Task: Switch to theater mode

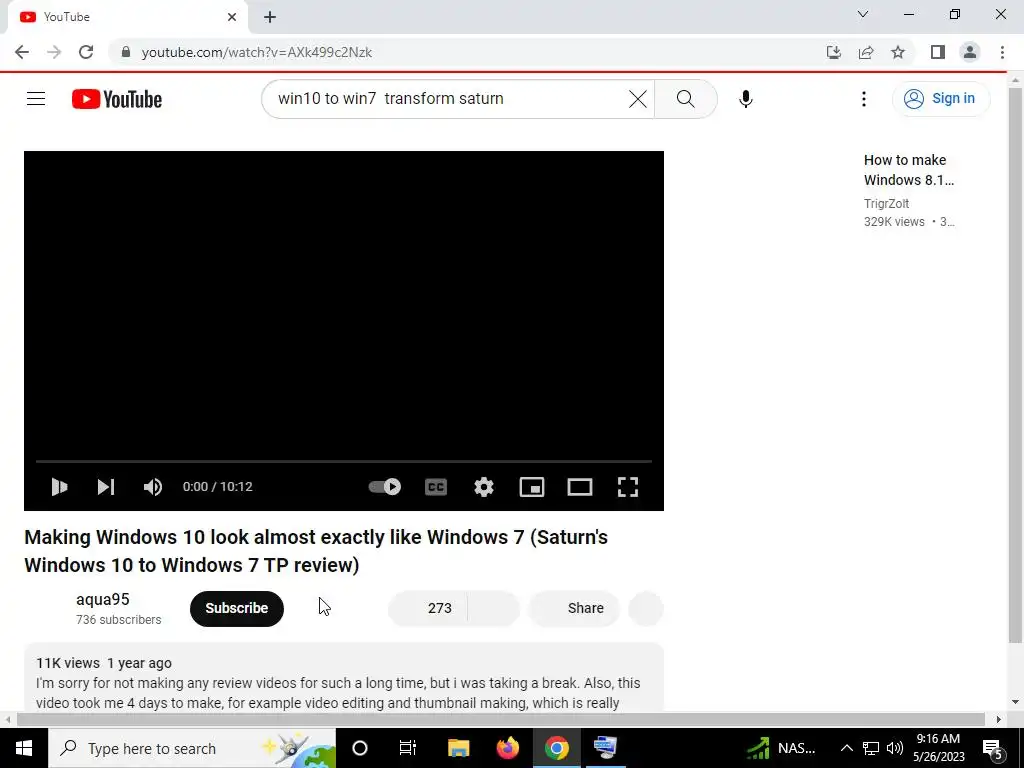Action: click(x=580, y=487)
